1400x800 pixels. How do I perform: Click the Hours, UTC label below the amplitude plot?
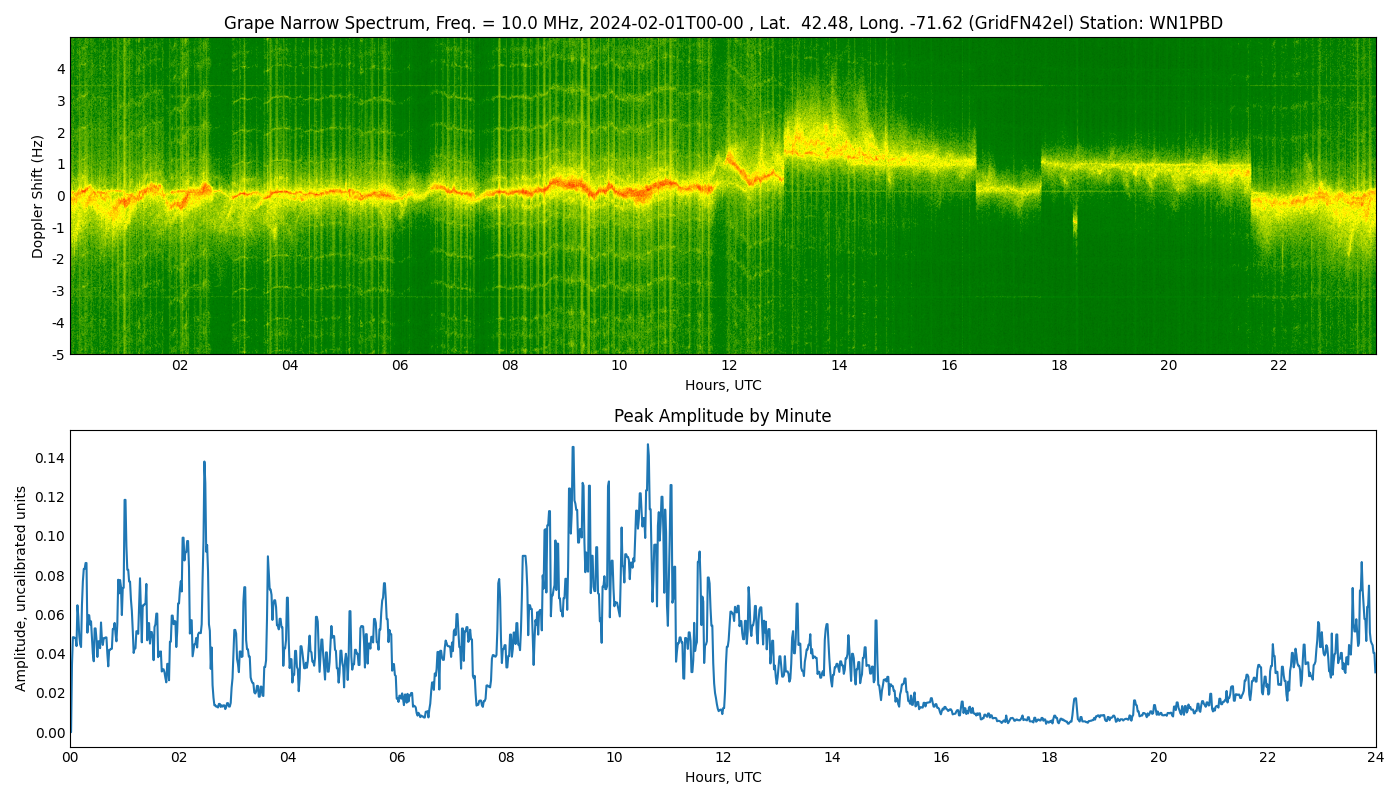[722, 777]
